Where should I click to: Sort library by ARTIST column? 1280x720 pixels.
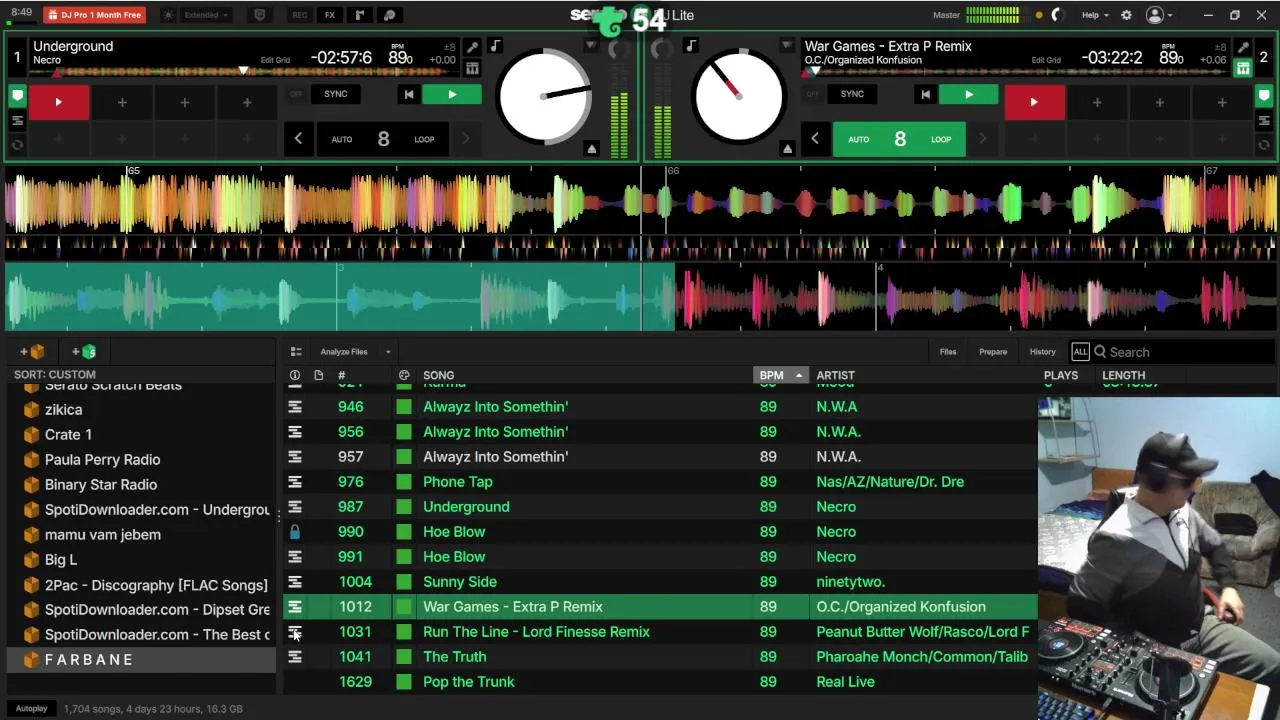835,376
